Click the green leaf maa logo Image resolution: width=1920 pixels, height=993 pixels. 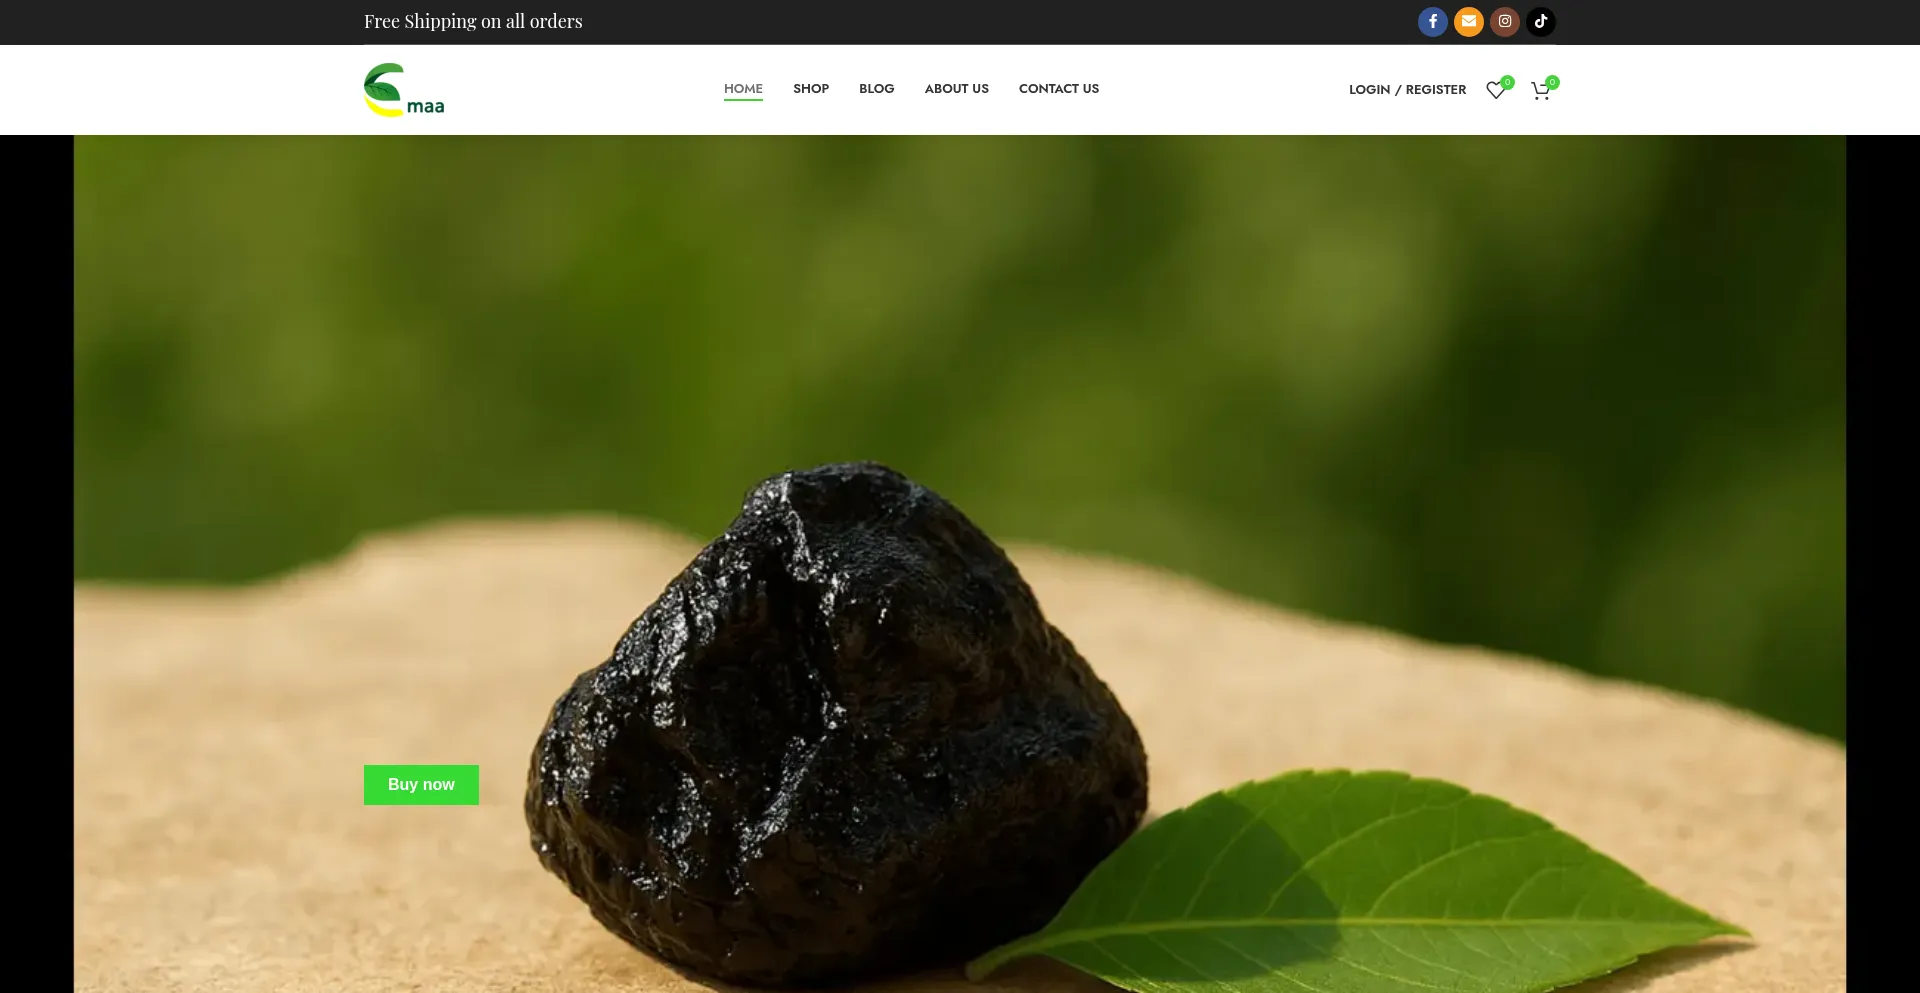(404, 90)
